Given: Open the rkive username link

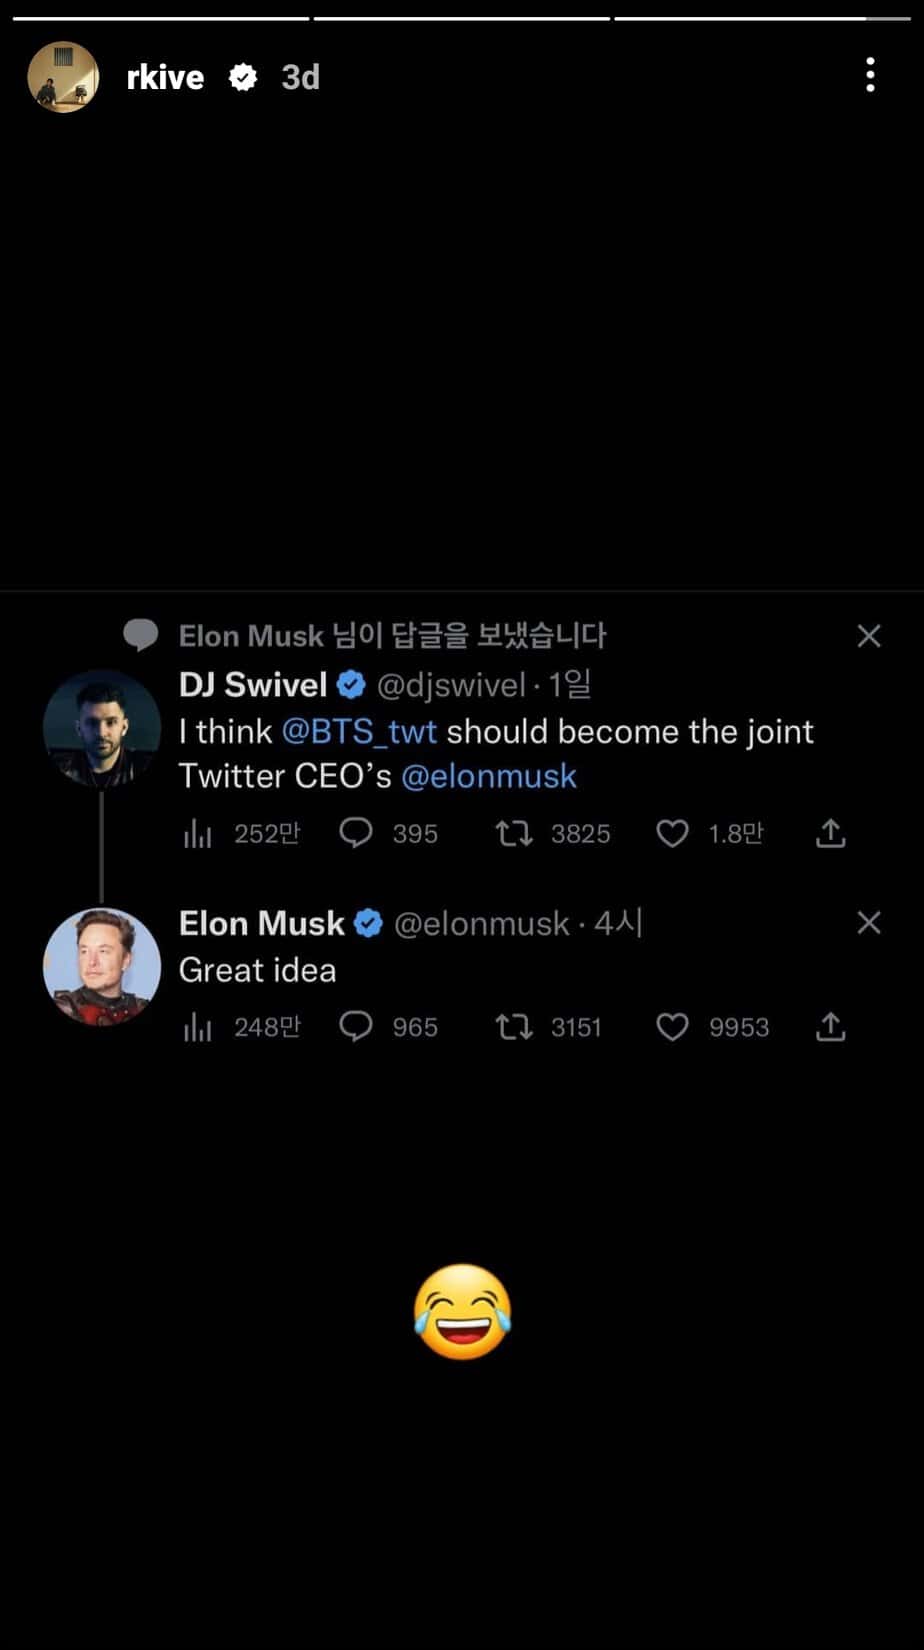Looking at the screenshot, I should tap(165, 77).
